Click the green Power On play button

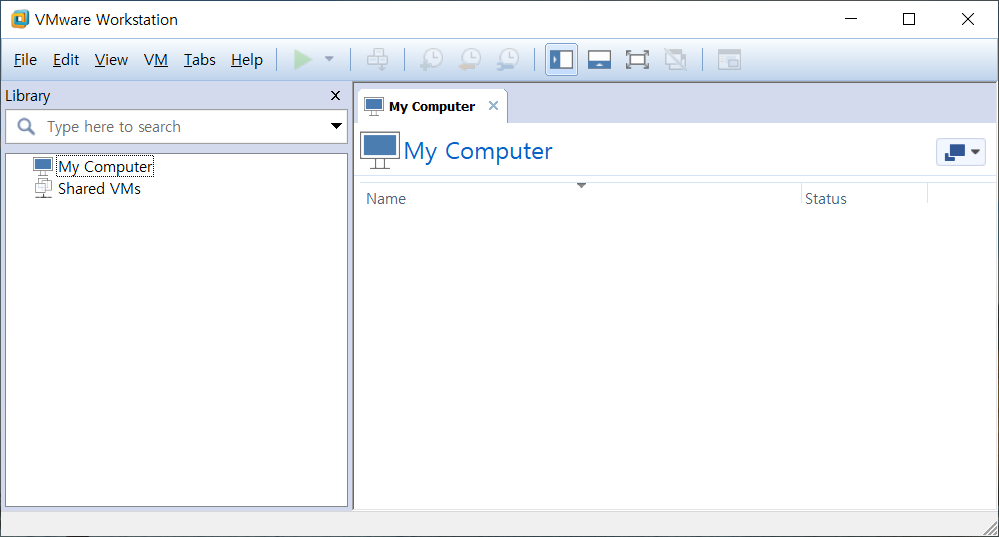[303, 60]
